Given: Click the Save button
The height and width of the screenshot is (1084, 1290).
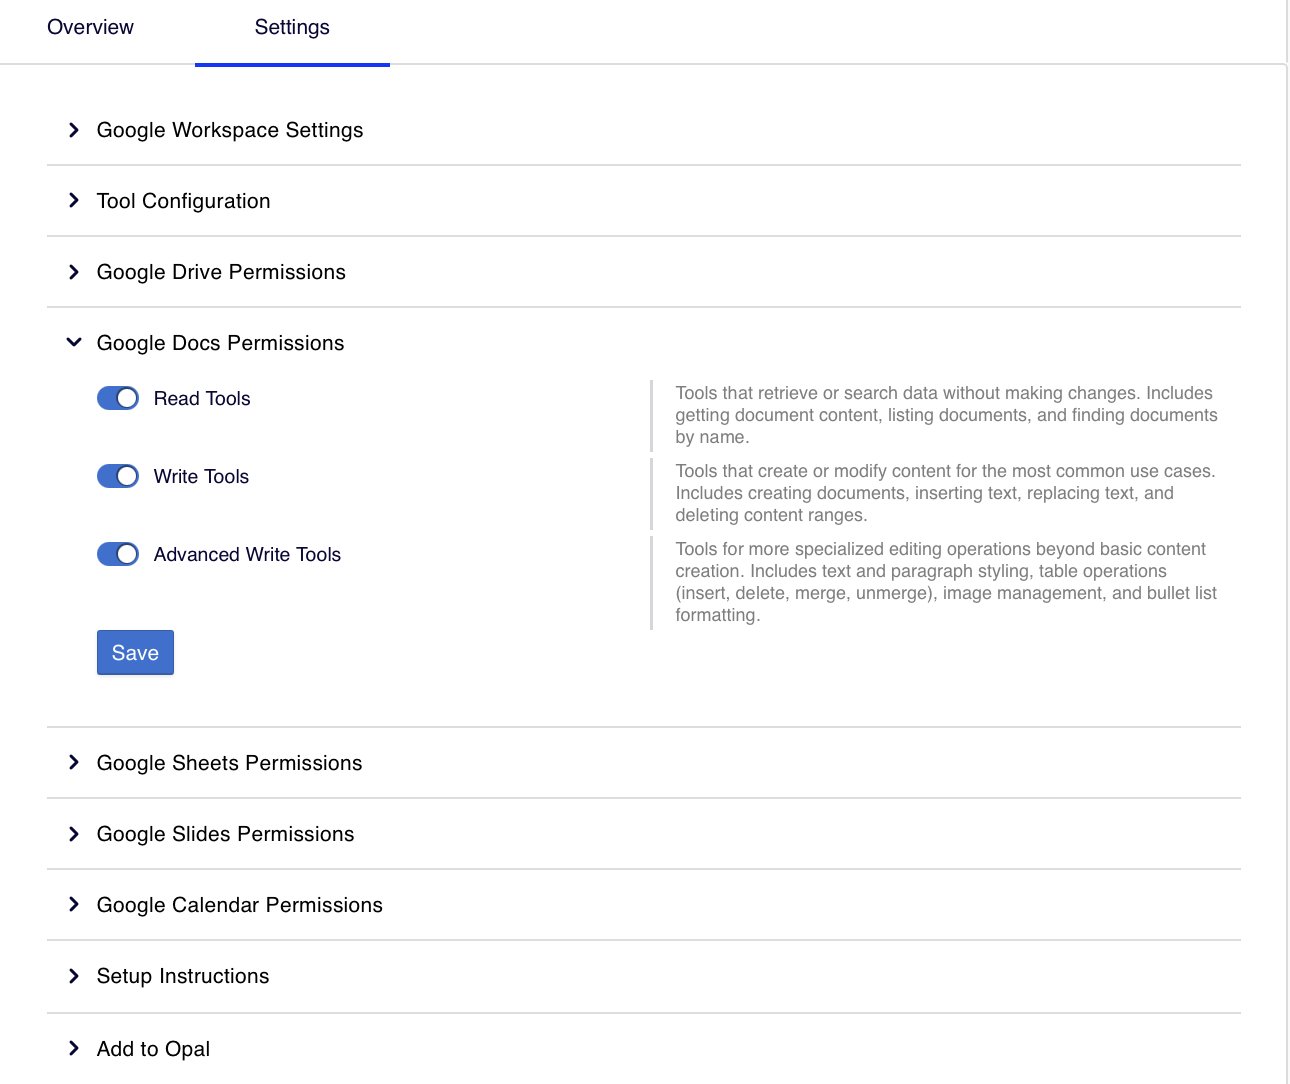Looking at the screenshot, I should (135, 653).
